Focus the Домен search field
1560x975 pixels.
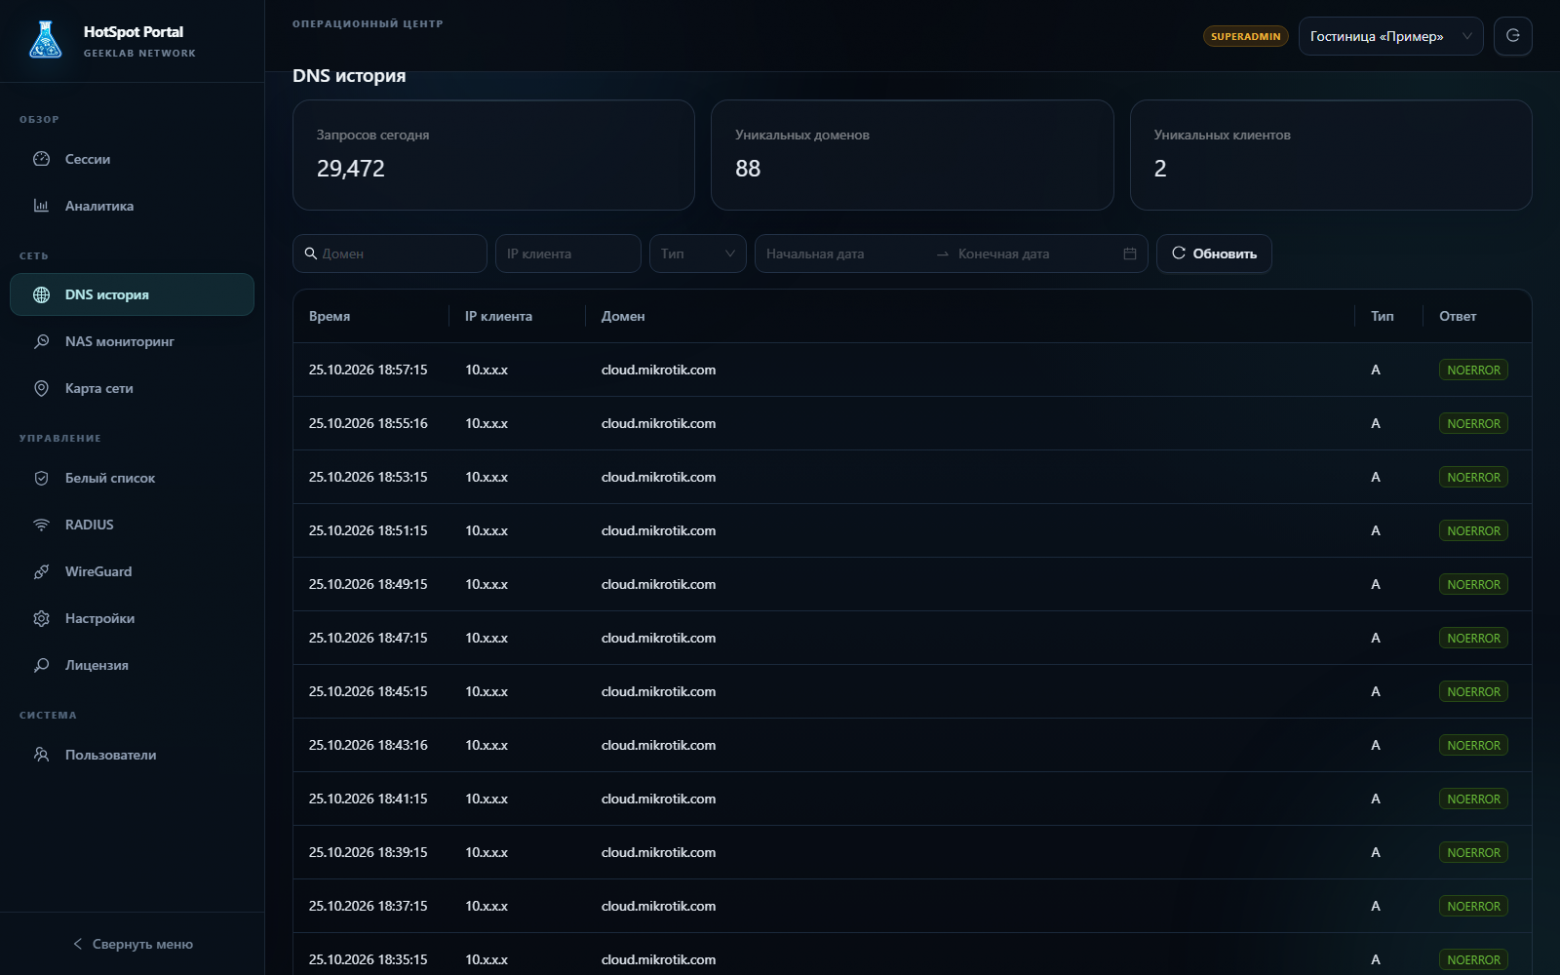390,254
